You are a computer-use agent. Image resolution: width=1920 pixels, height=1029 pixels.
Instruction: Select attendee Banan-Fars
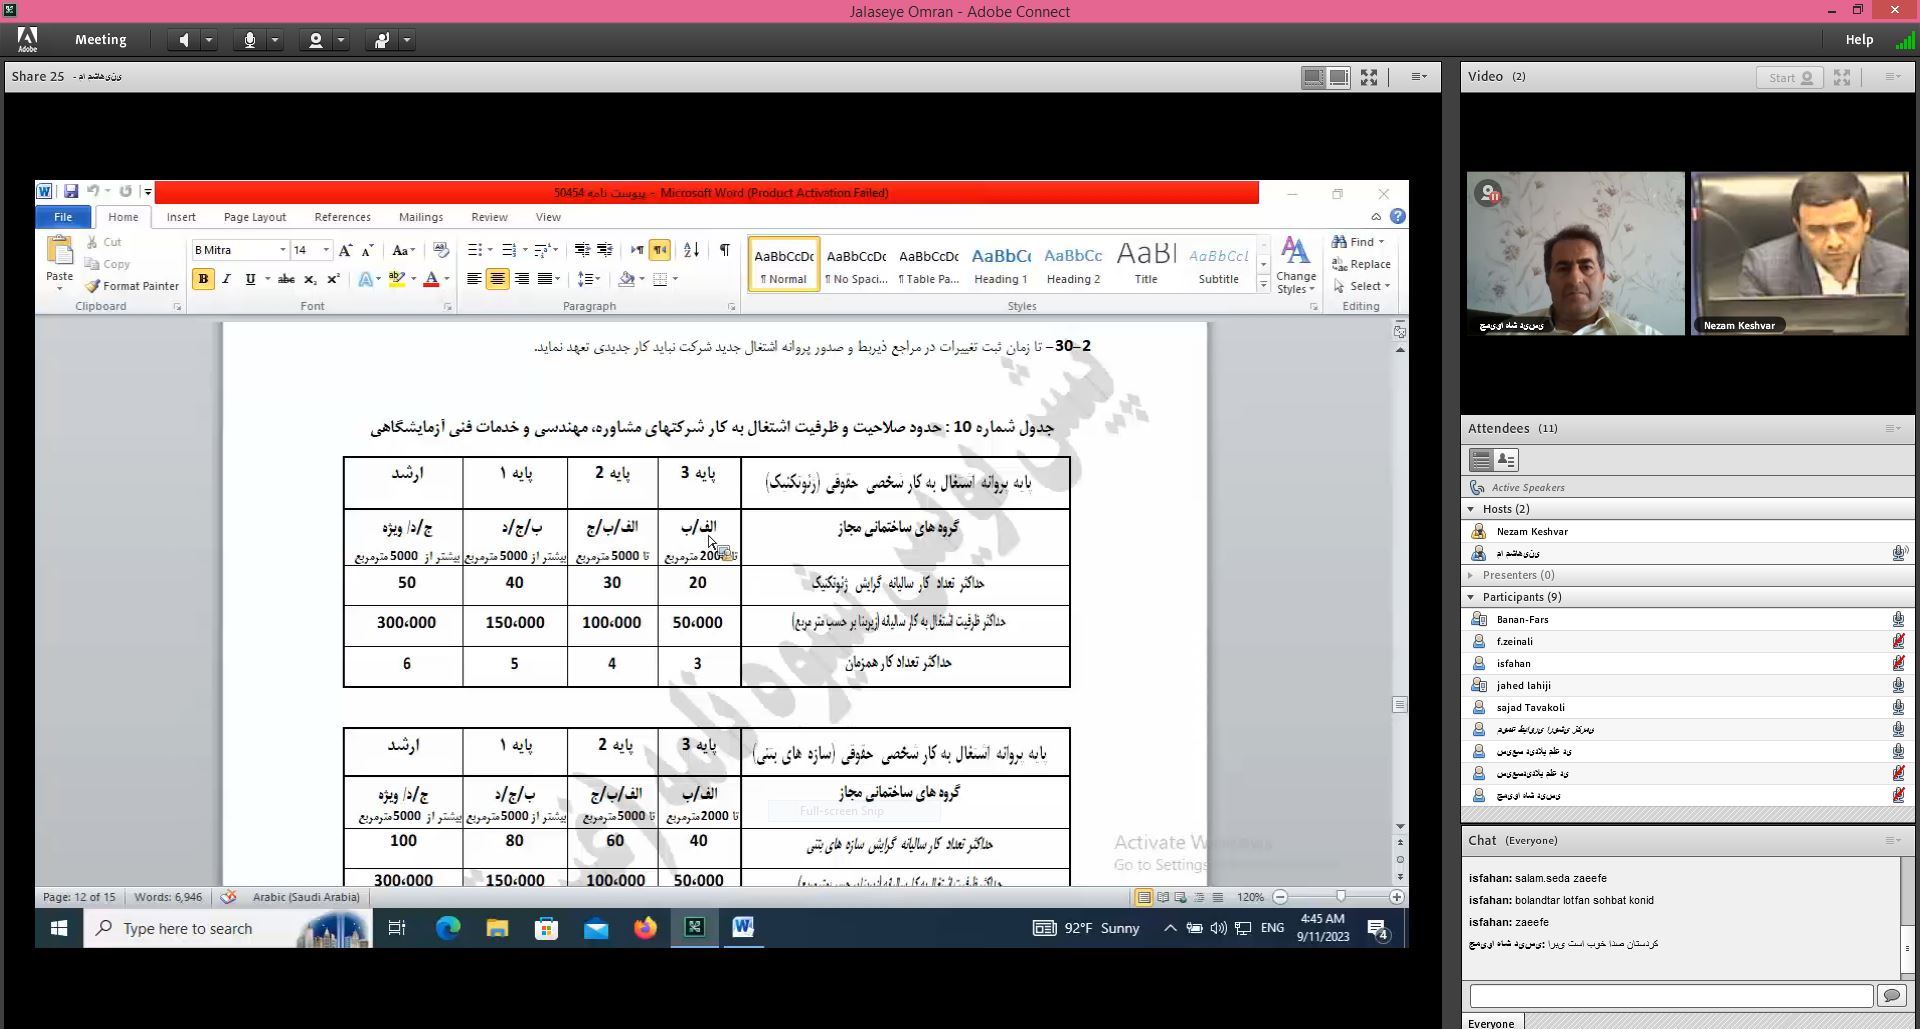(x=1687, y=620)
